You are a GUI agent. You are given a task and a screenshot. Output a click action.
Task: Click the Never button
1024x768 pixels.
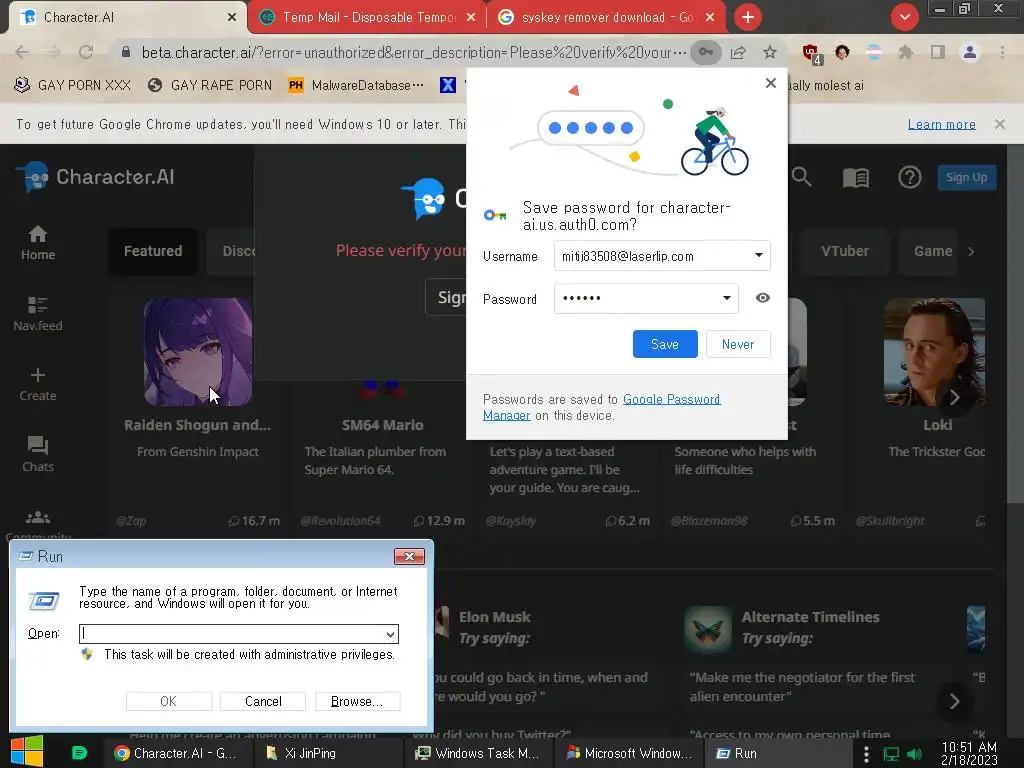coord(738,344)
